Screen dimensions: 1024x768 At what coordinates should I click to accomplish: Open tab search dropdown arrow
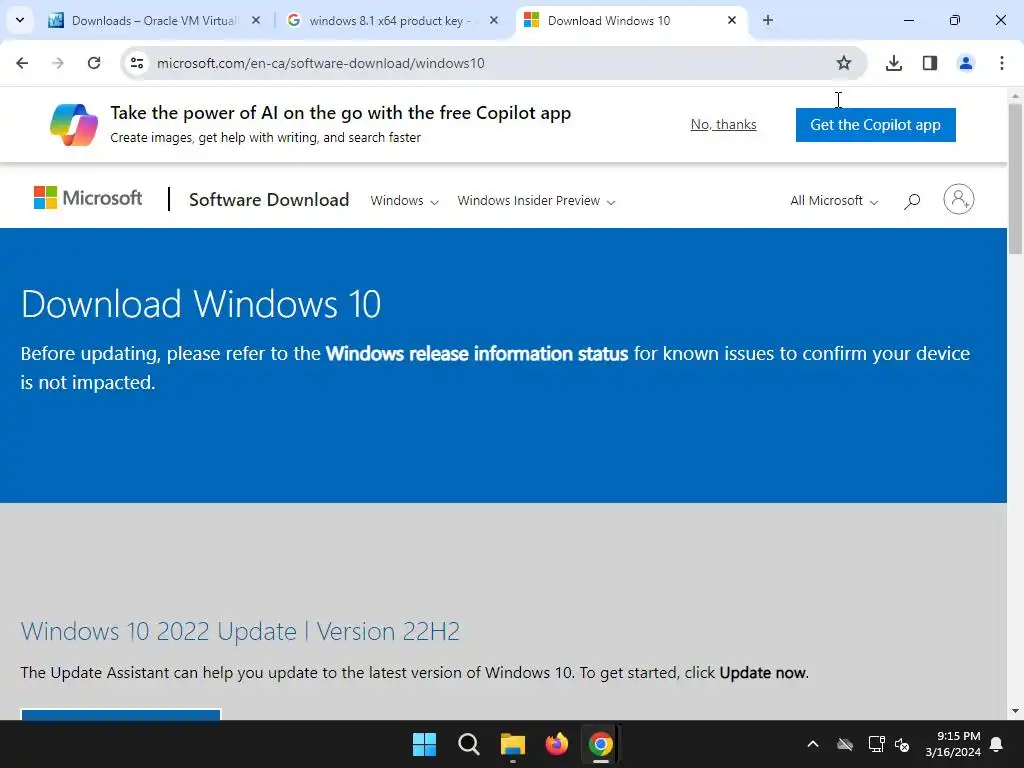tap(20, 20)
